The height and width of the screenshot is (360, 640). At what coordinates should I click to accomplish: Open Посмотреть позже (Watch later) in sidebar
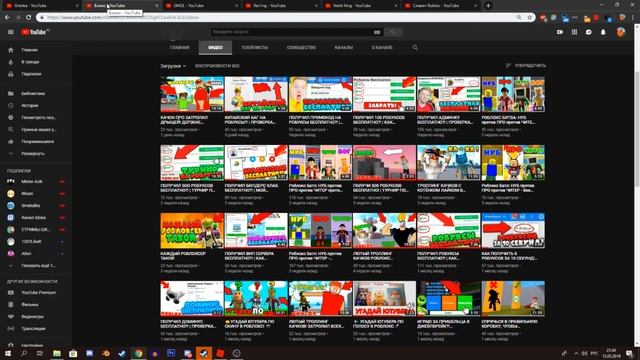[36, 118]
